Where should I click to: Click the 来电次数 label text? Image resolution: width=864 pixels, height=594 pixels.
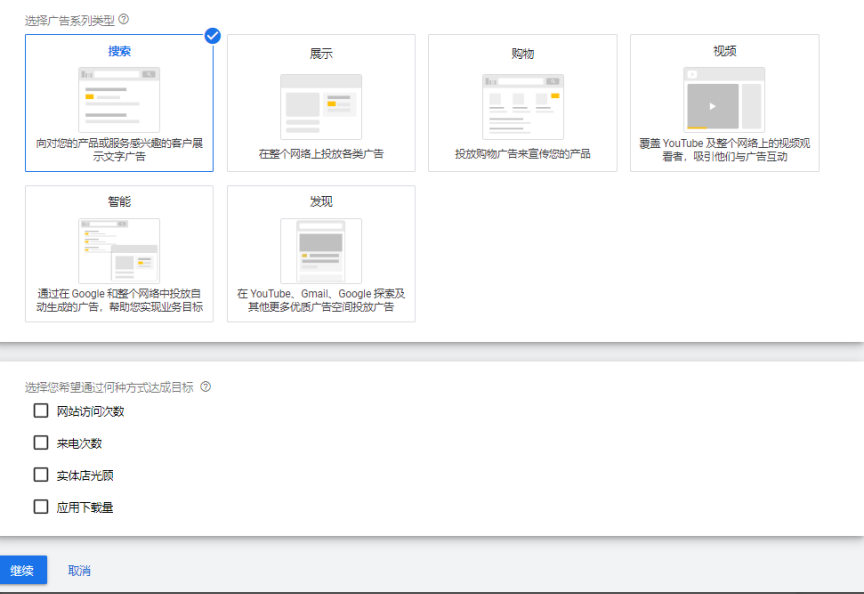pyautogui.click(x=79, y=444)
